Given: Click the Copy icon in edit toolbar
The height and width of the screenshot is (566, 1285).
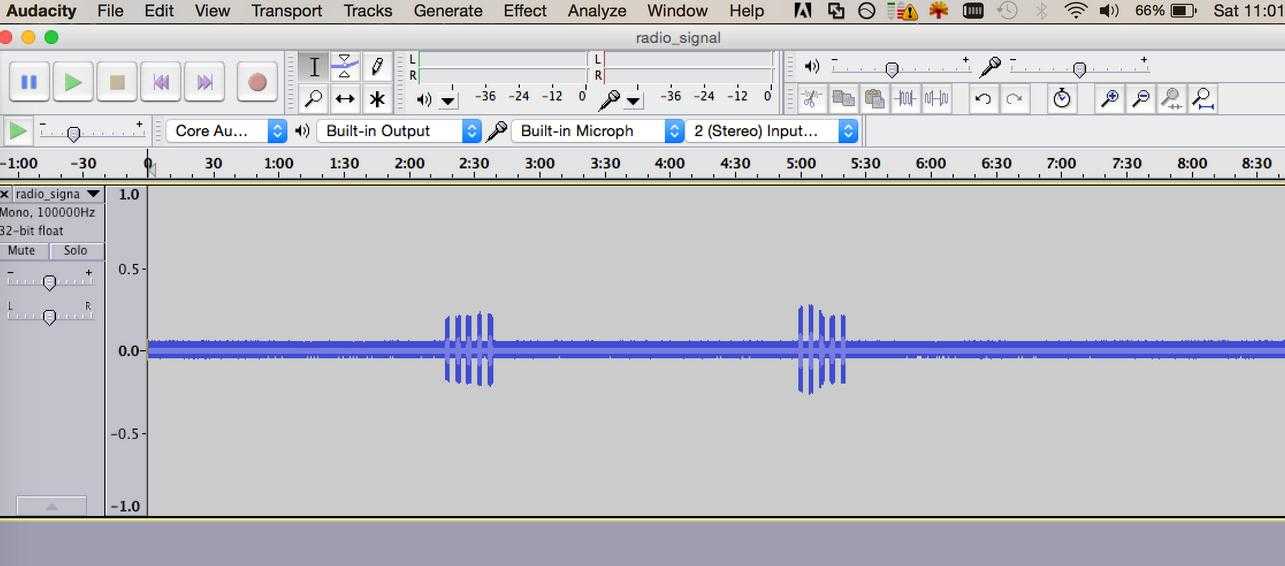Looking at the screenshot, I should pyautogui.click(x=843, y=98).
